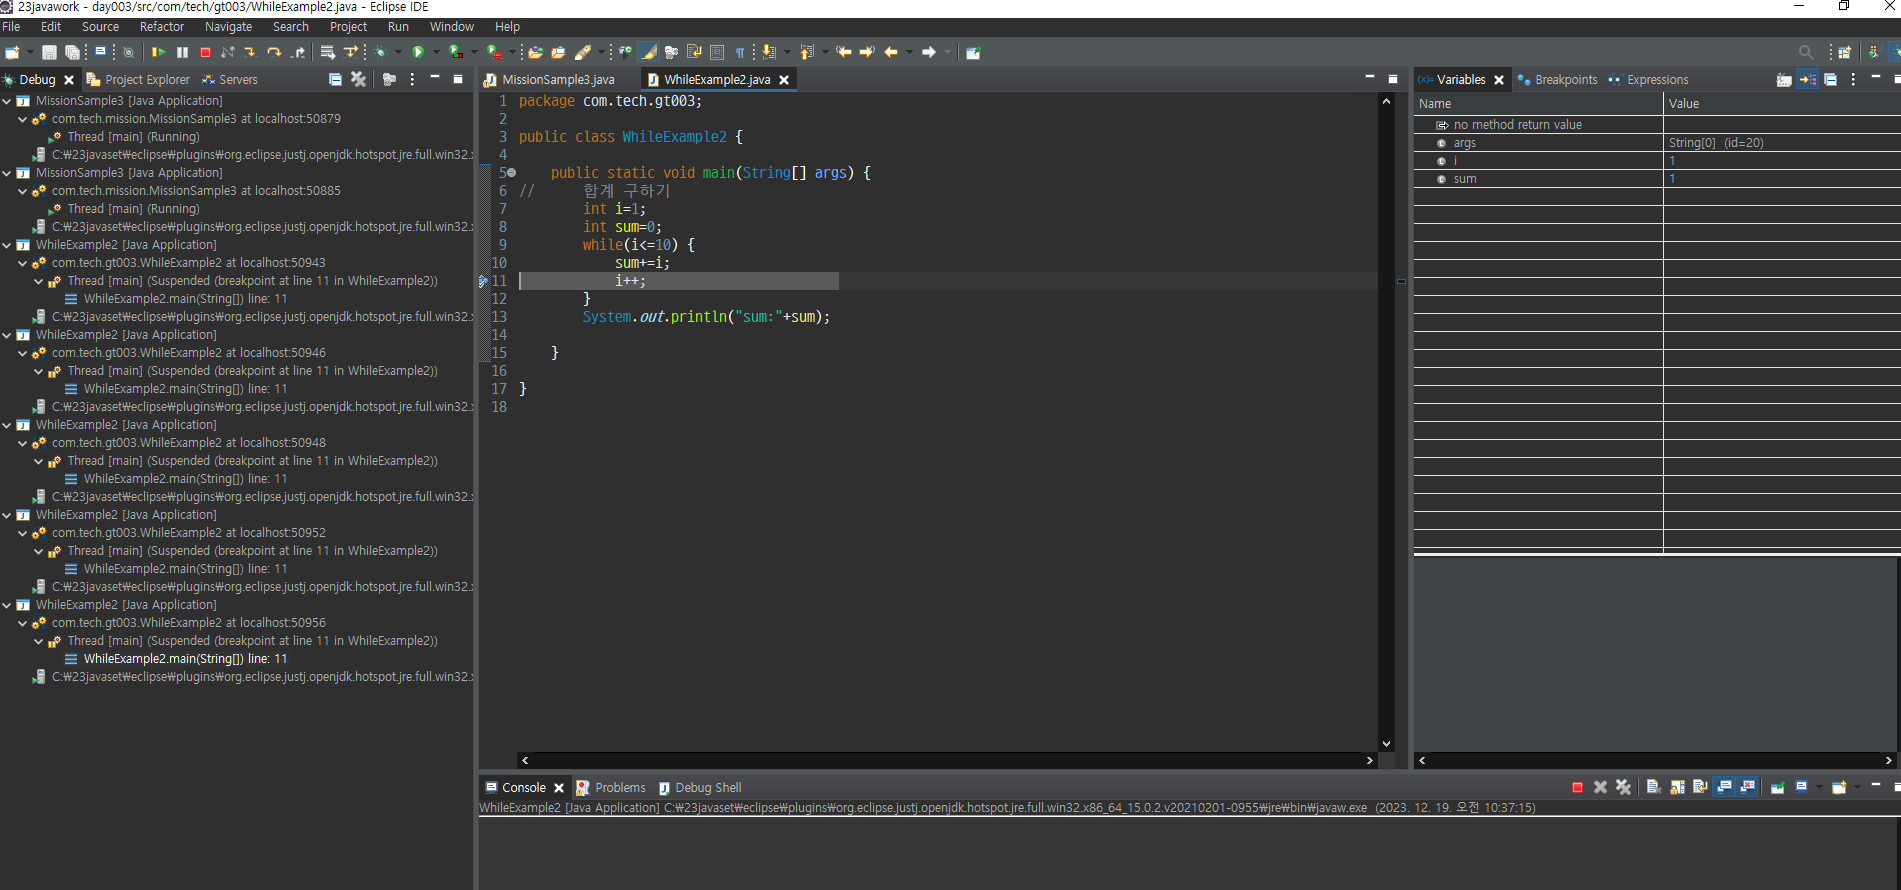This screenshot has width=1901, height=890.
Task: Select stack frame line 11 under localhost:50956
Action: click(x=185, y=659)
